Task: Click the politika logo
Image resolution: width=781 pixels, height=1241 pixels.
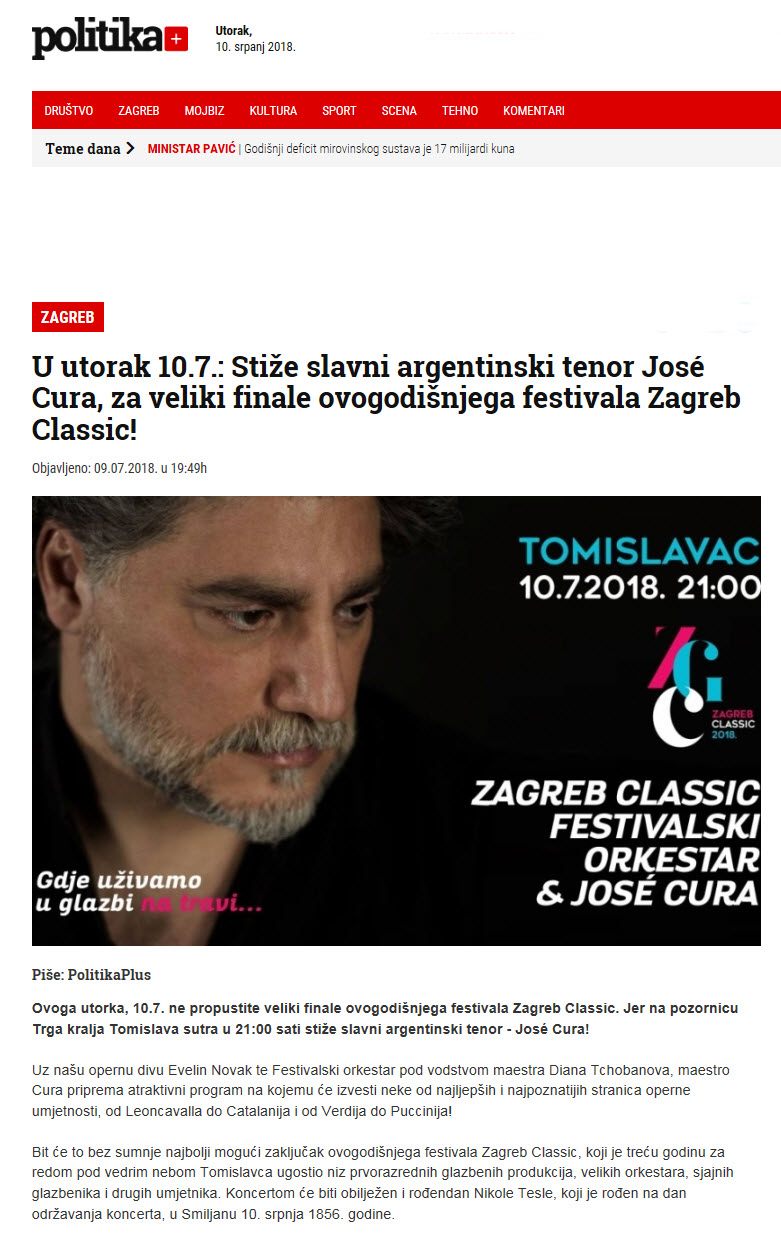Action: point(109,40)
